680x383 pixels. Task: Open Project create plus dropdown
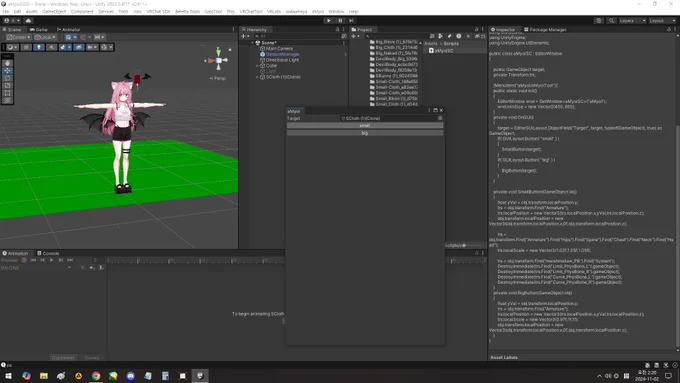coord(355,36)
